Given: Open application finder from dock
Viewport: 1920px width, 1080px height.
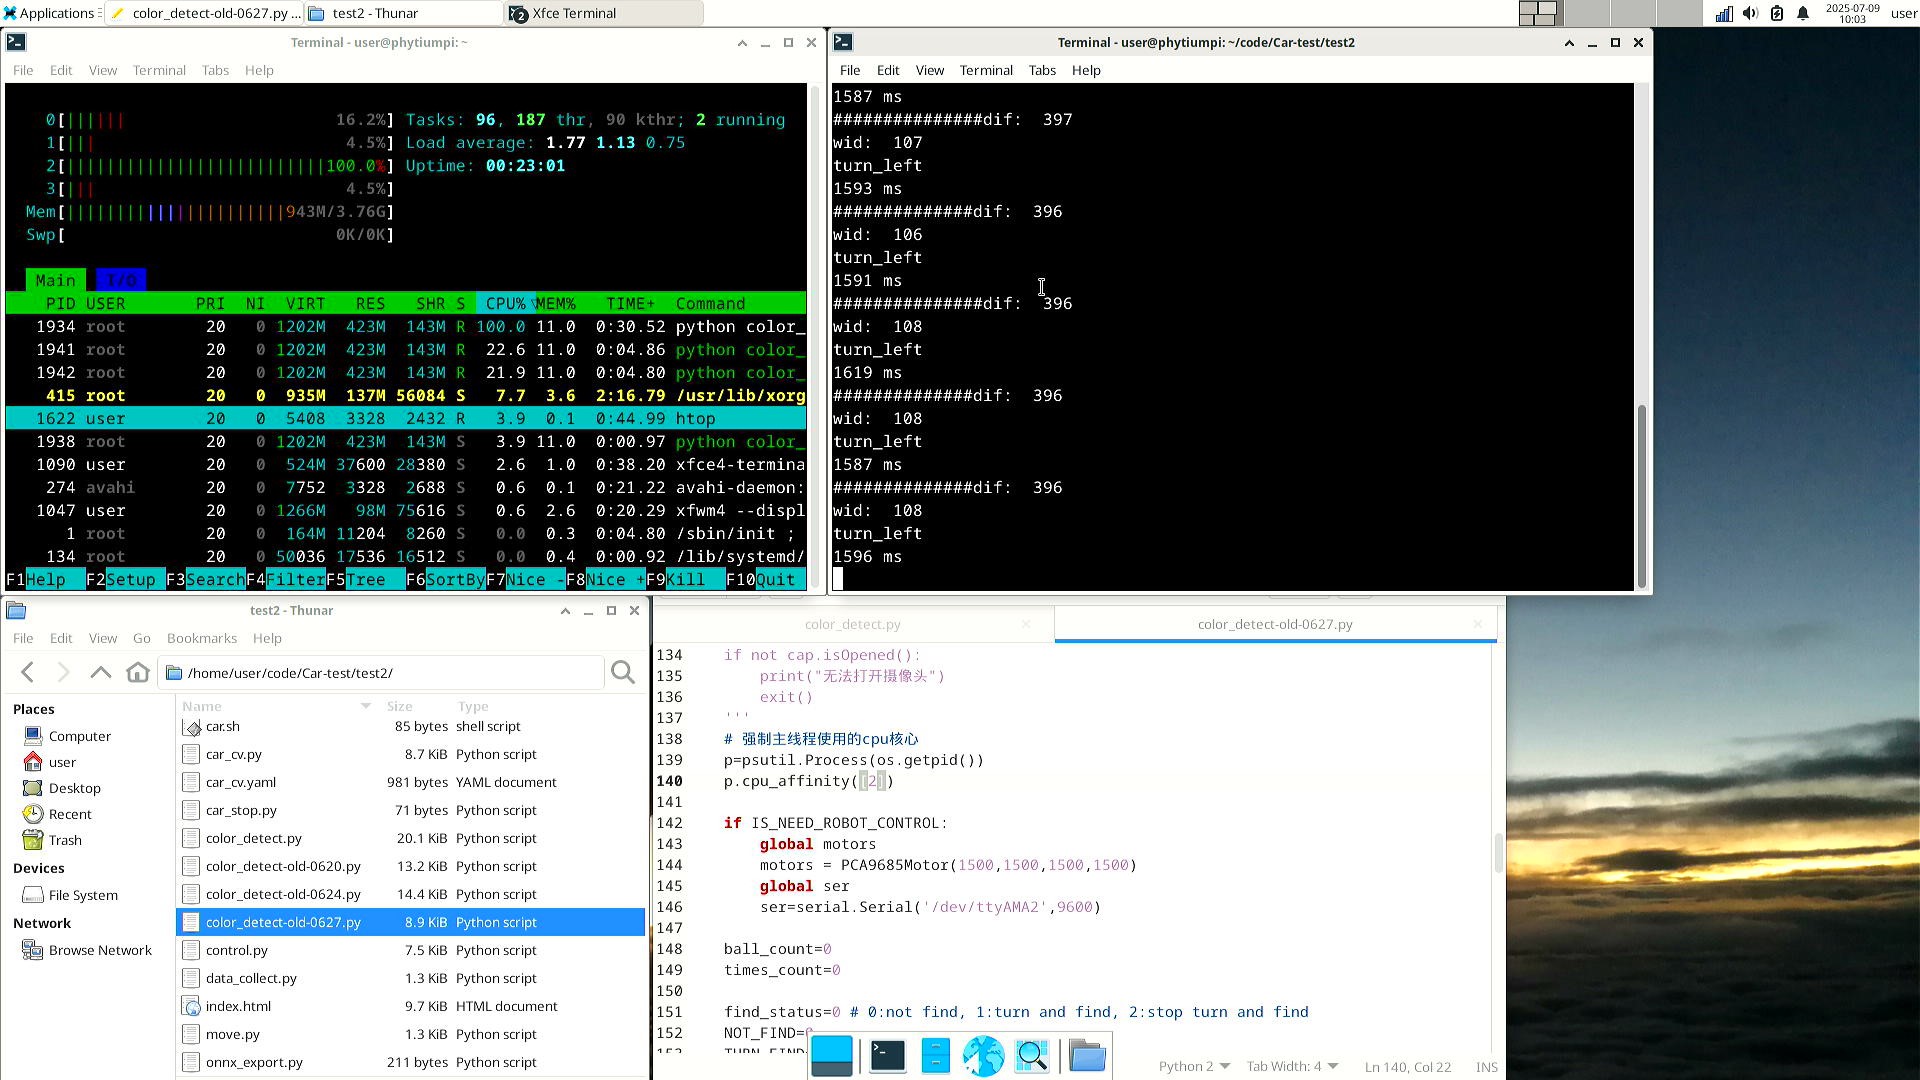Looking at the screenshot, I should pyautogui.click(x=1032, y=1056).
